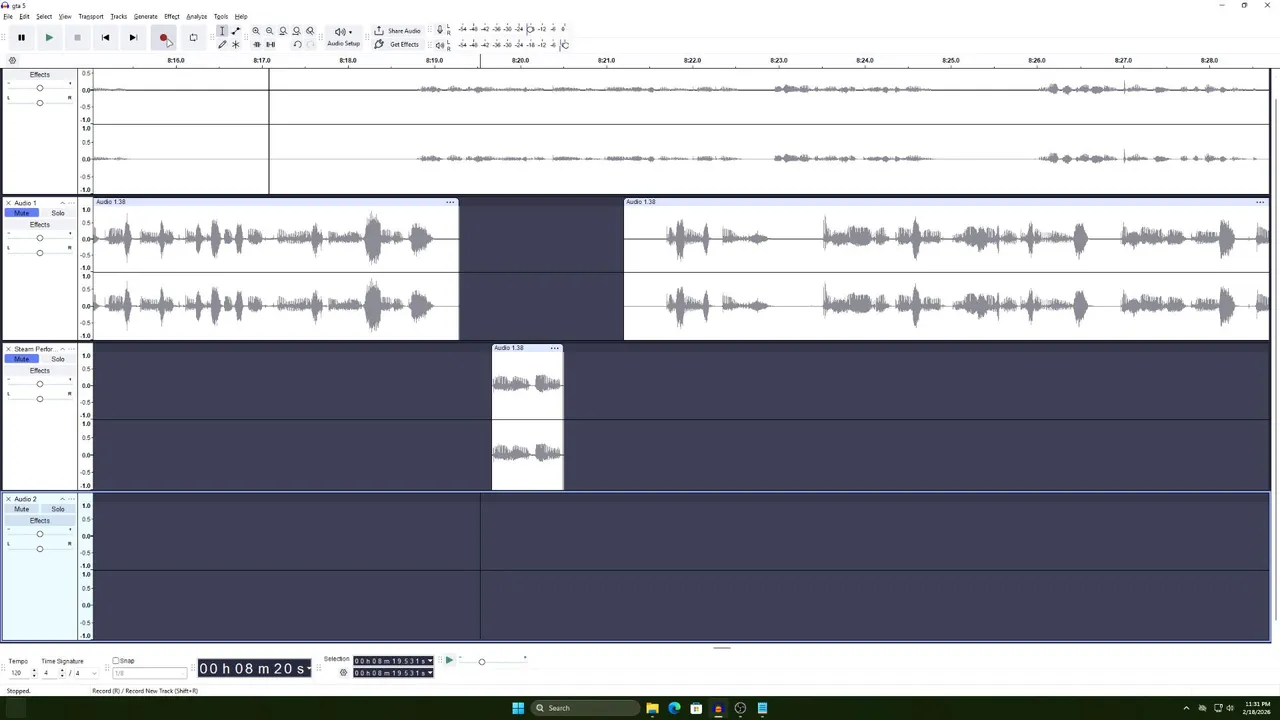Open Effects for Audio 1 track
Viewport: 1280px width, 720px height.
[x=40, y=225]
